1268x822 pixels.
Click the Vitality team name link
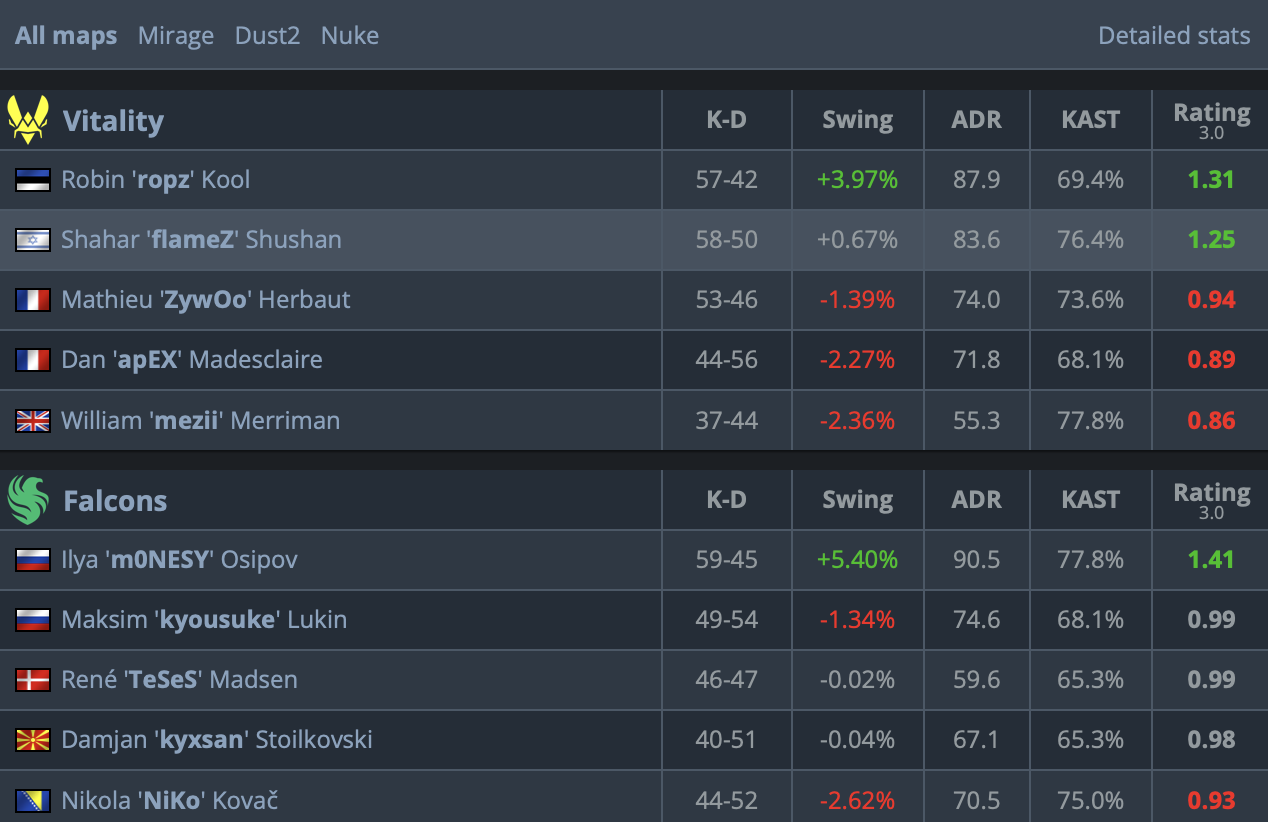(113, 121)
